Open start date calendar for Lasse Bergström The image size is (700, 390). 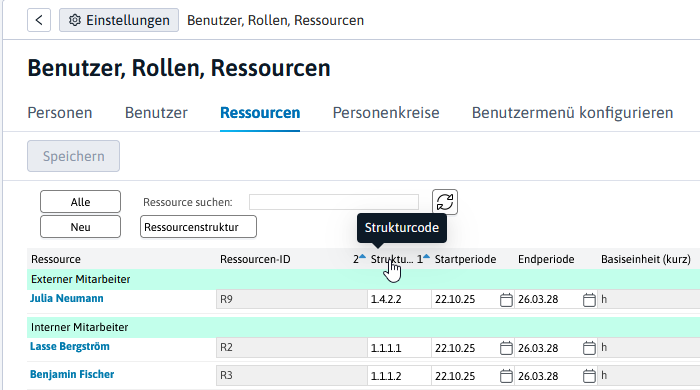506,348
